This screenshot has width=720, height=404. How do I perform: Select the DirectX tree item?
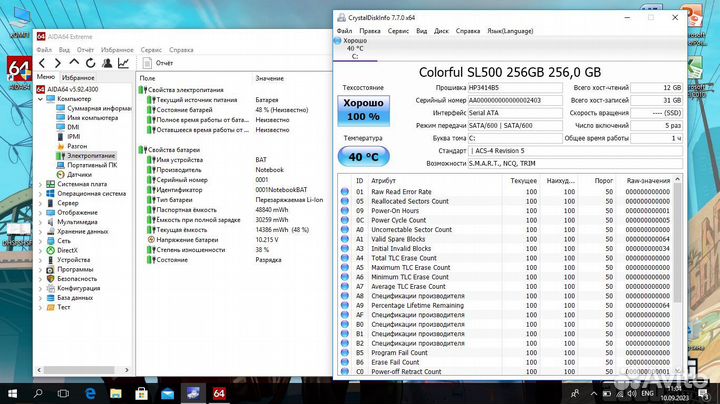point(62,250)
